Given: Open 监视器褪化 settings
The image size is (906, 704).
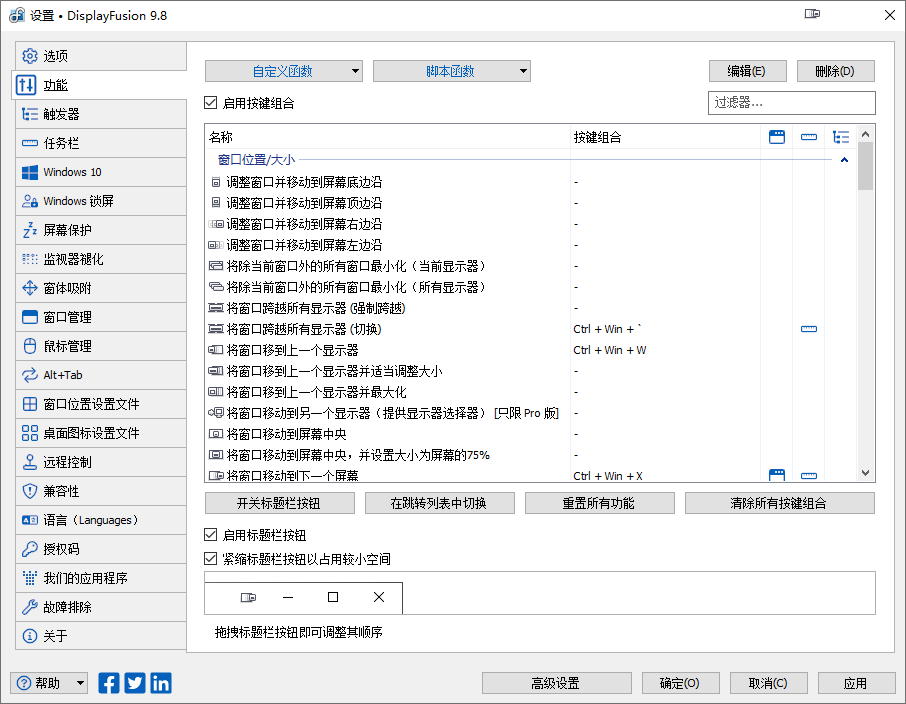Looking at the screenshot, I should (x=101, y=259).
